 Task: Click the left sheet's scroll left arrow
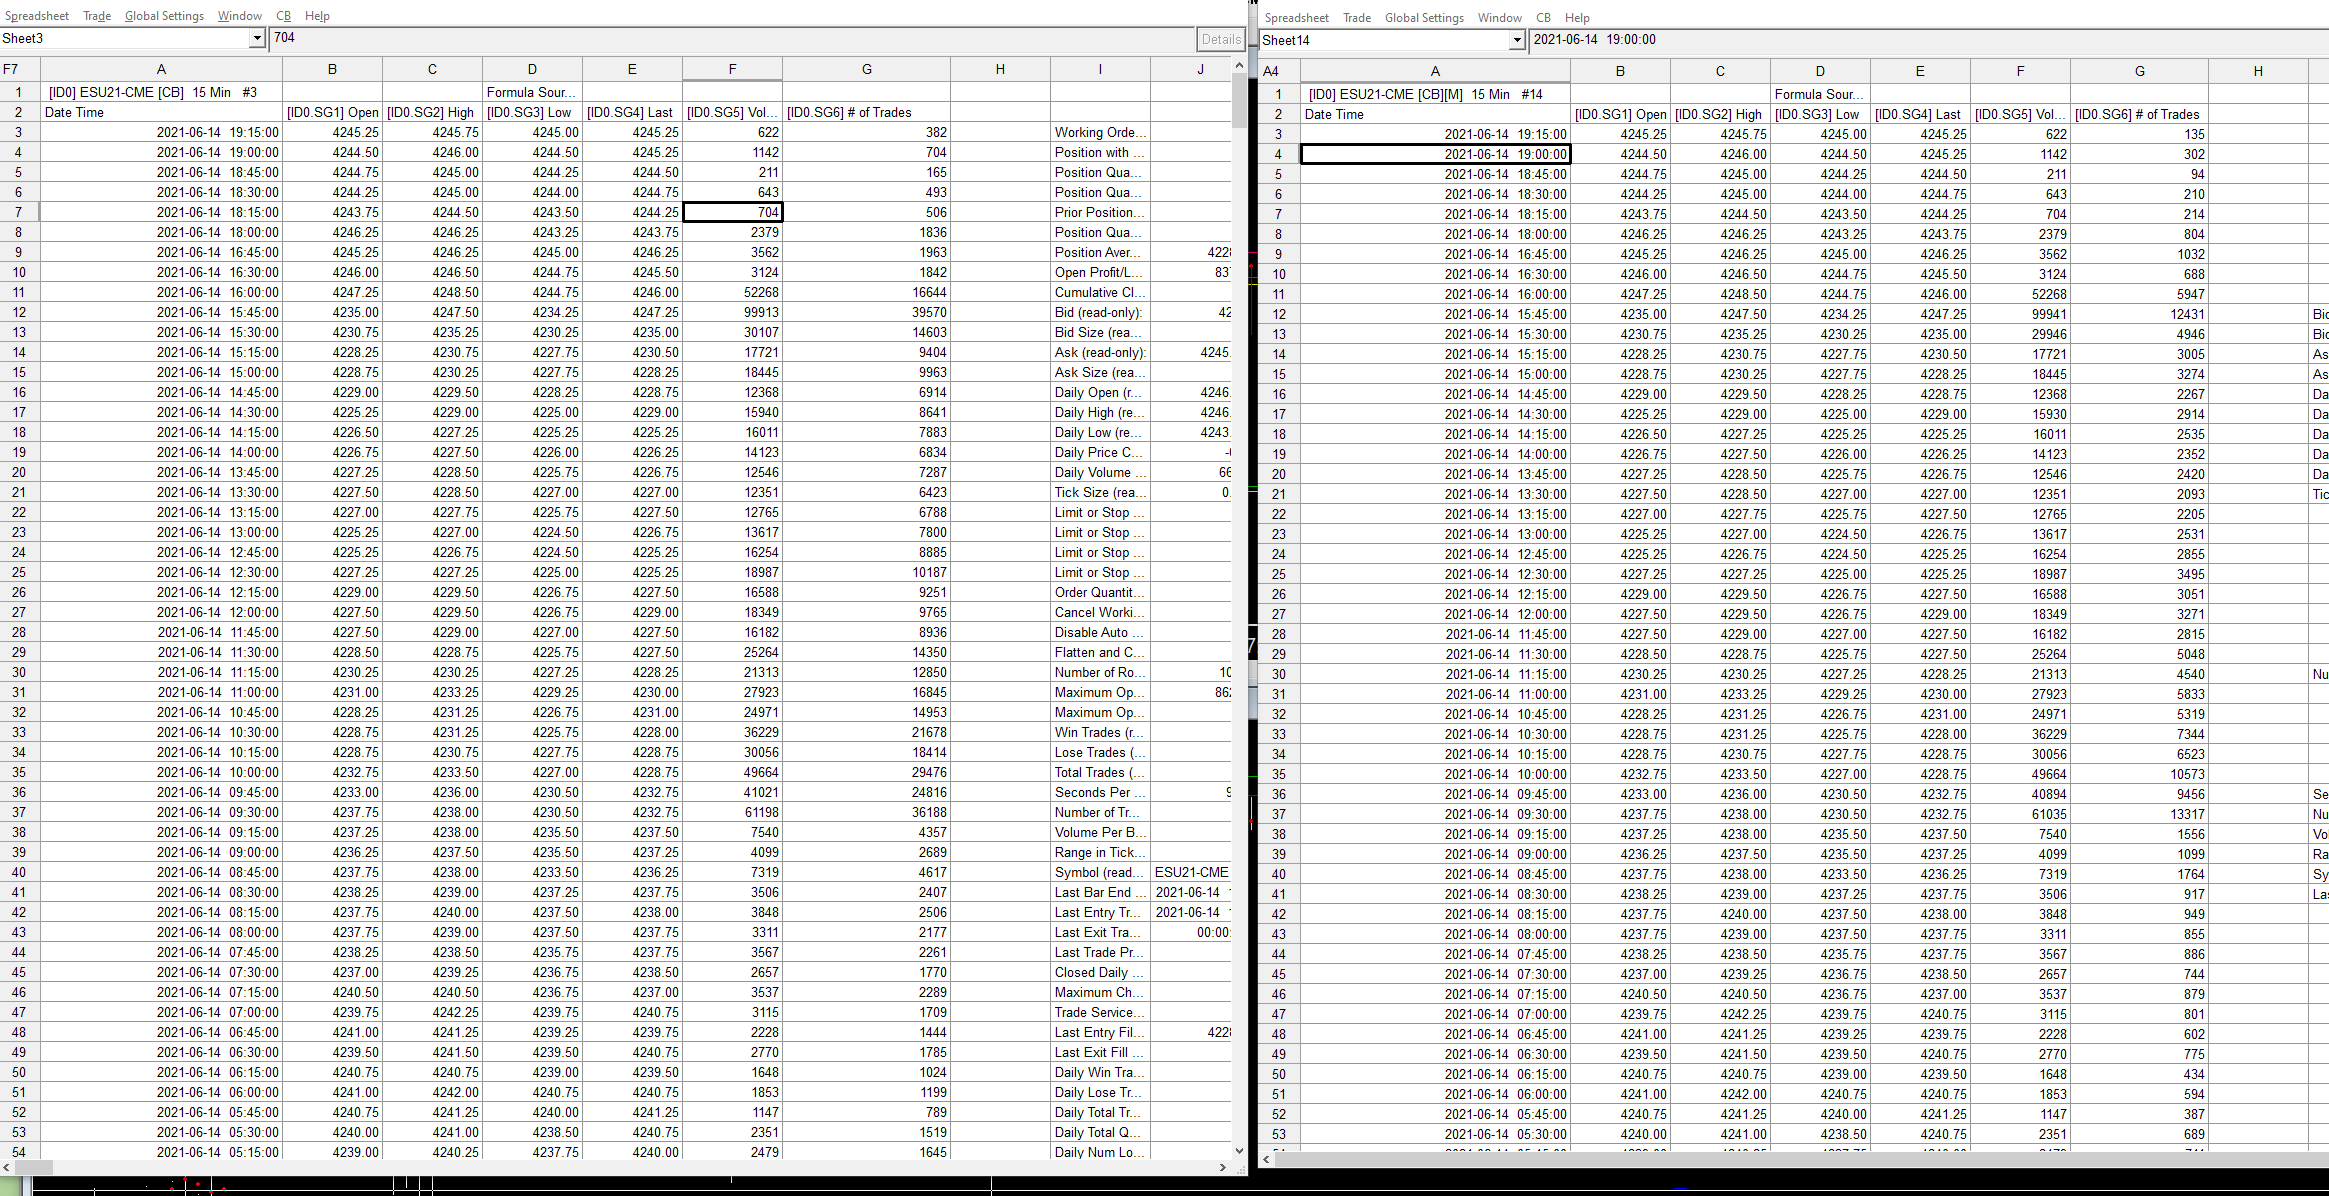click(x=7, y=1167)
